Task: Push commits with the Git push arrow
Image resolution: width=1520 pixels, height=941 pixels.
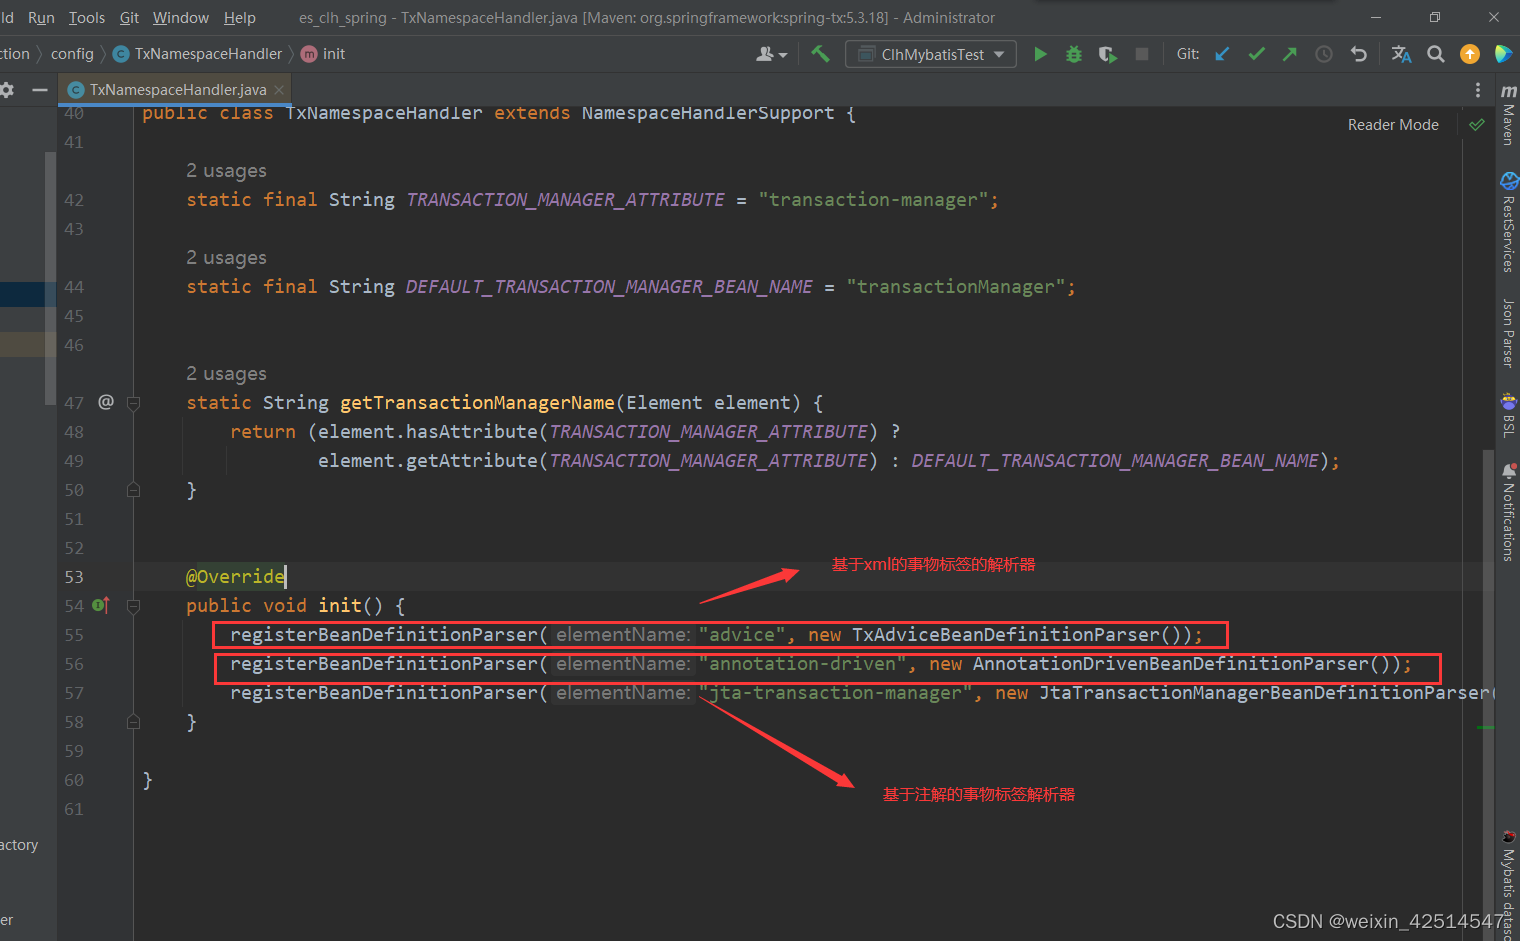Action: 1290,54
